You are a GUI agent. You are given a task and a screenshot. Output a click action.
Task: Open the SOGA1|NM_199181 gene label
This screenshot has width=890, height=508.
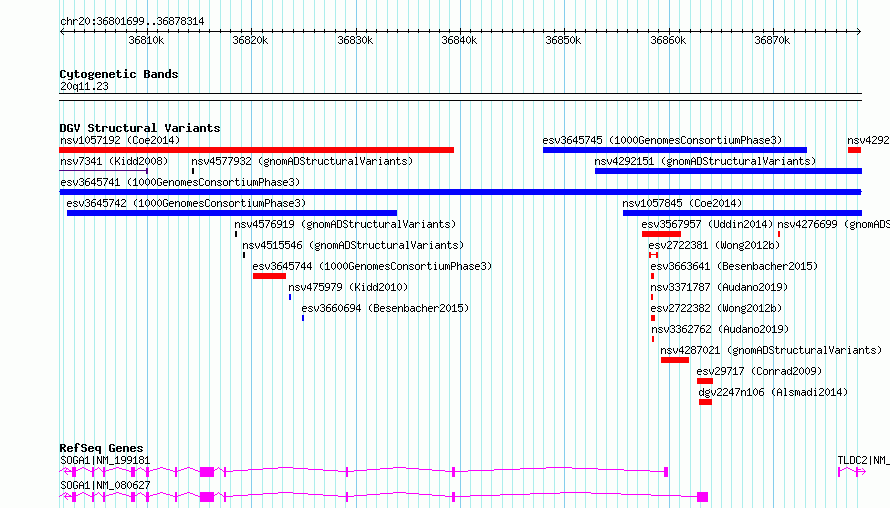[105, 460]
